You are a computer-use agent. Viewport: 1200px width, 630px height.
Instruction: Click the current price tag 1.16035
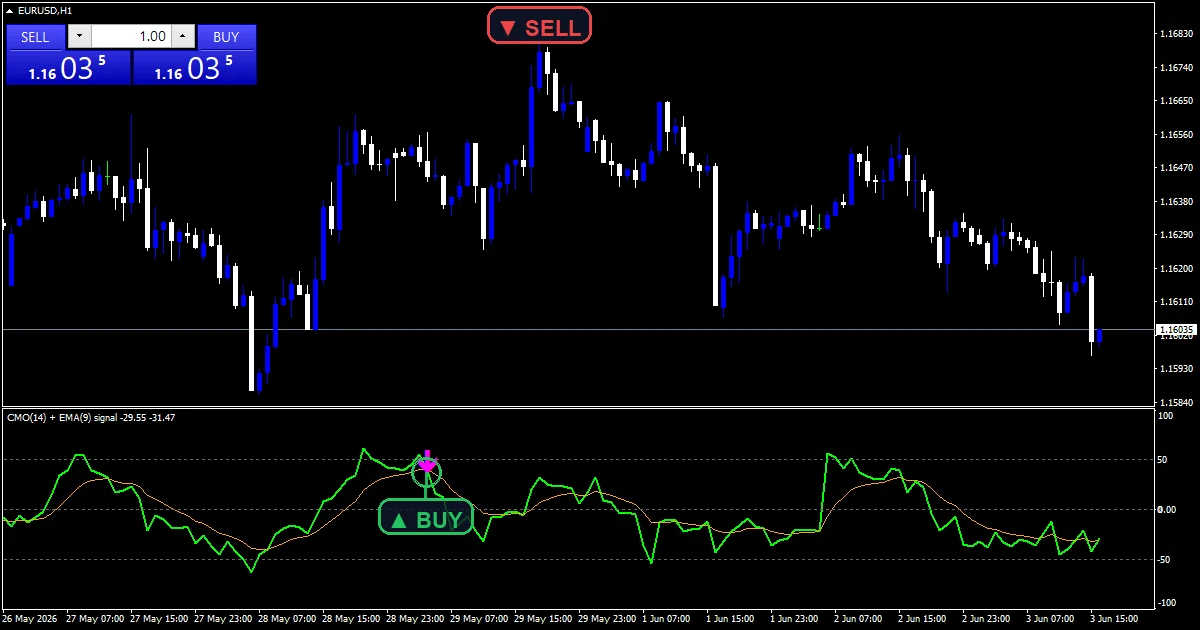(x=1176, y=329)
